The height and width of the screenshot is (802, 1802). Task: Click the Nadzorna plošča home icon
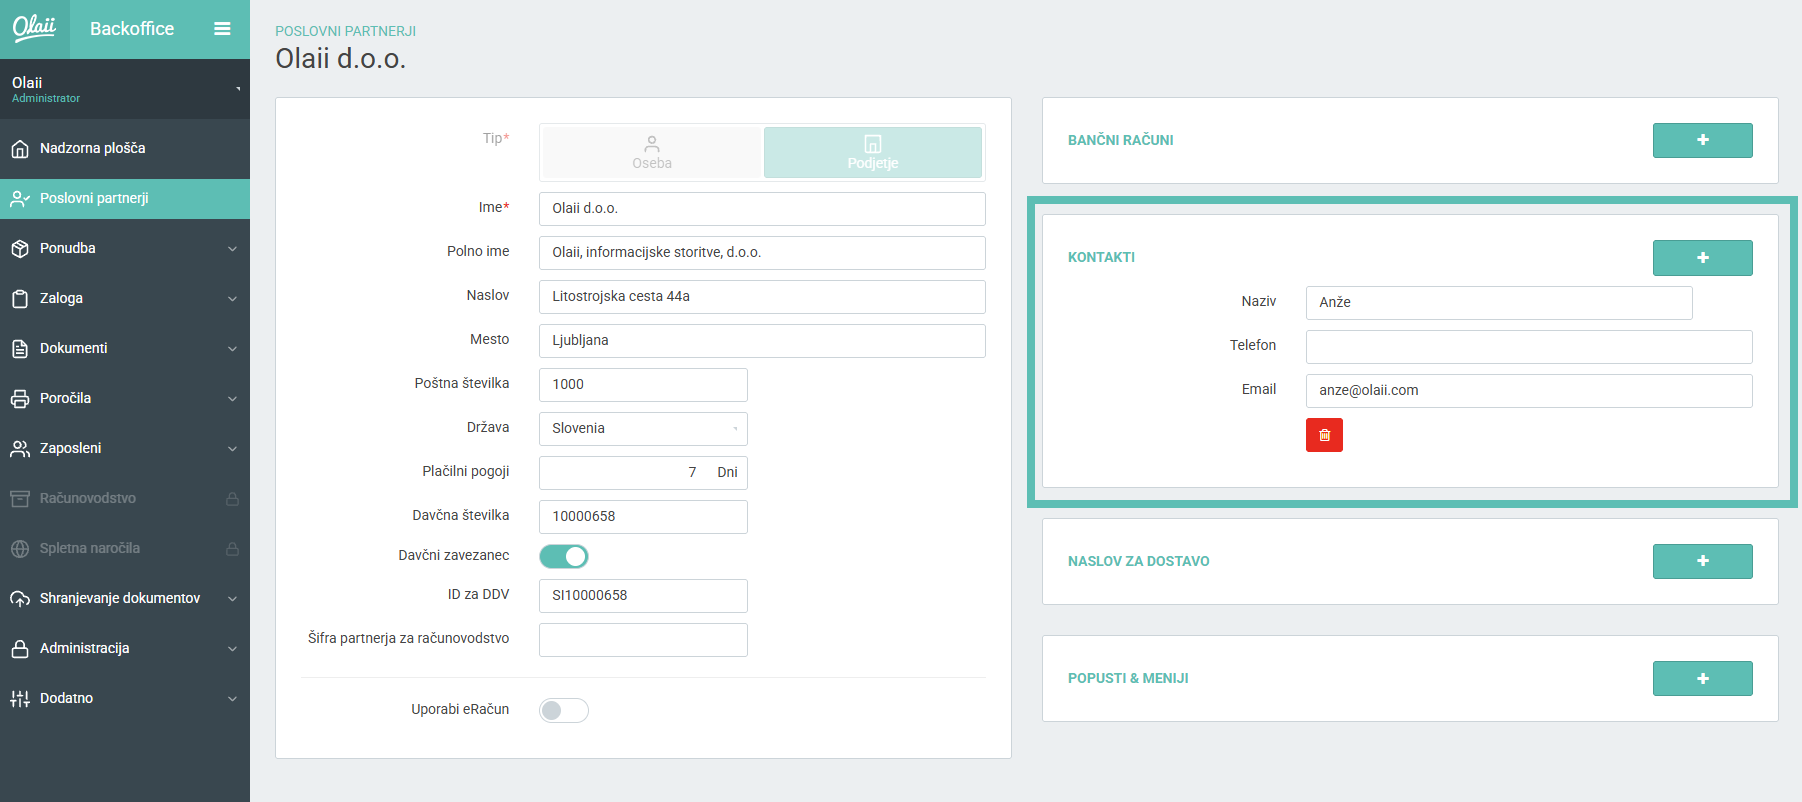pos(20,149)
